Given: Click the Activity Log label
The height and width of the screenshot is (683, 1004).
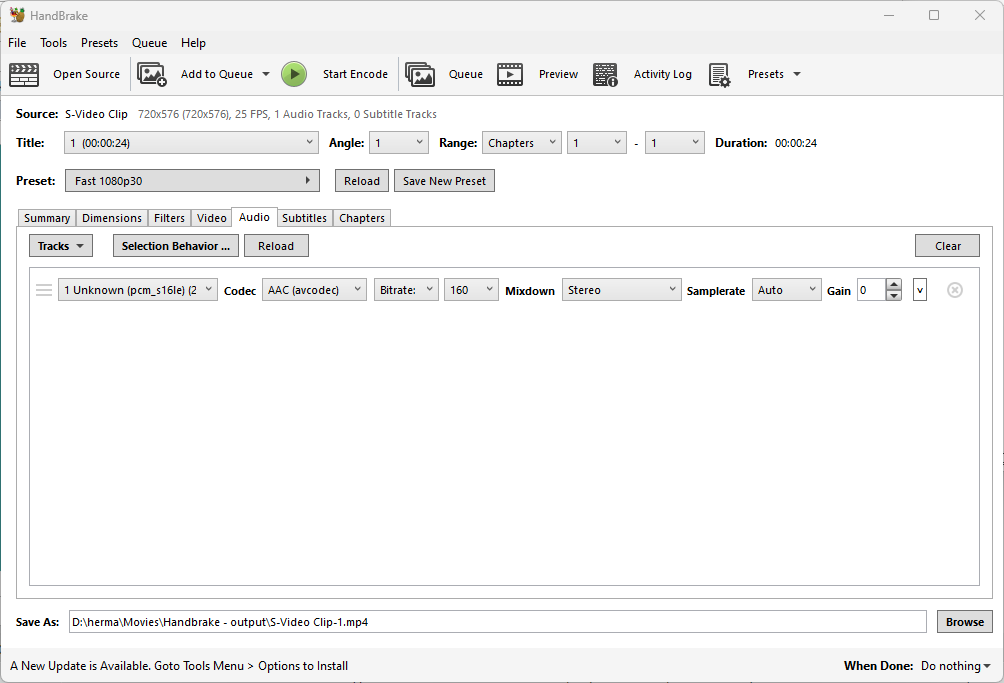Looking at the screenshot, I should (663, 74).
